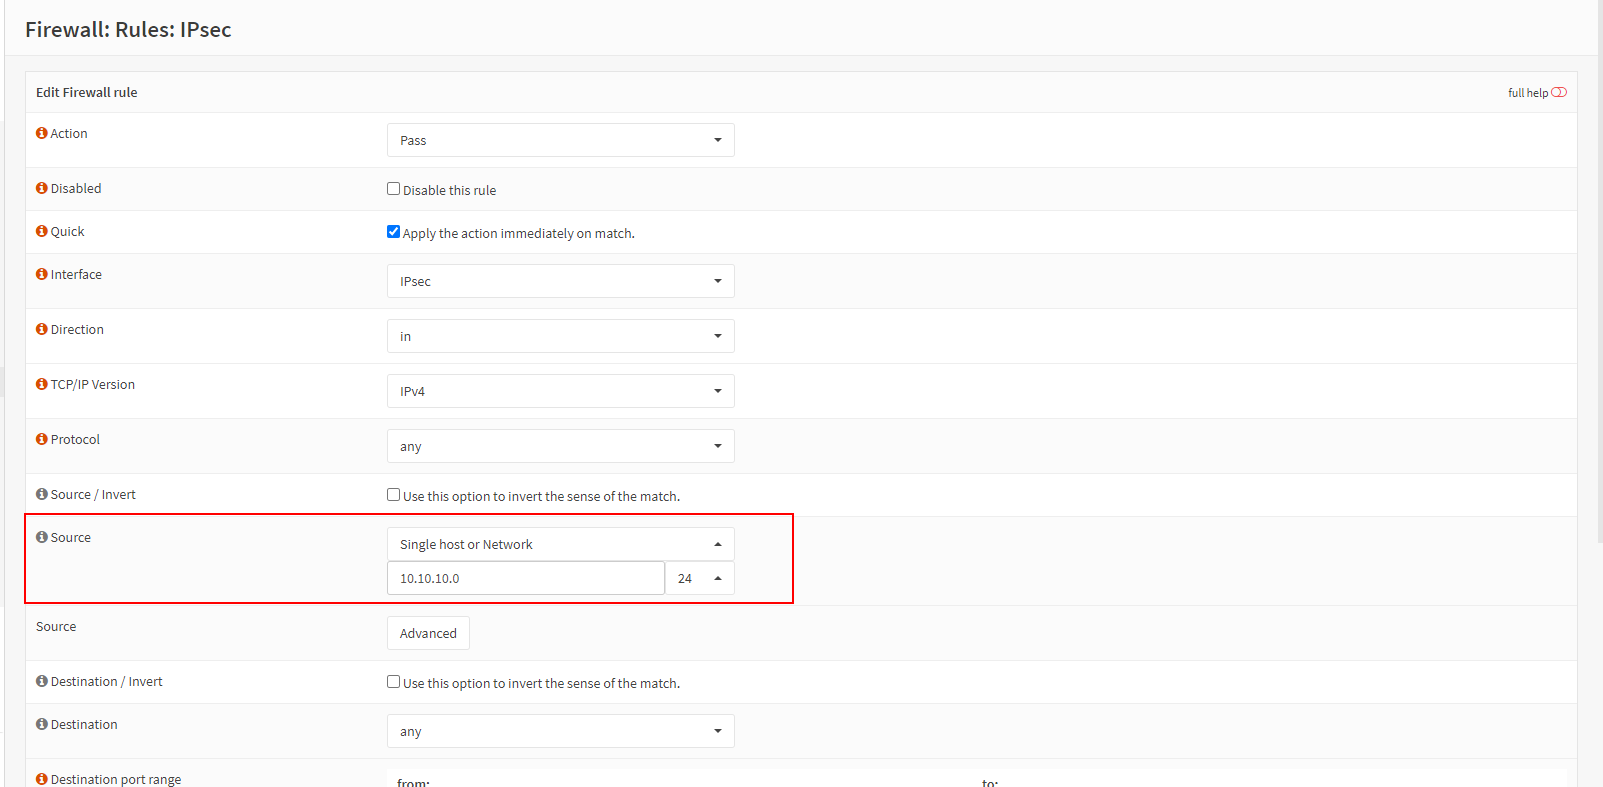Image resolution: width=1603 pixels, height=787 pixels.
Task: Check the Disable this rule checkbox
Action: point(394,189)
